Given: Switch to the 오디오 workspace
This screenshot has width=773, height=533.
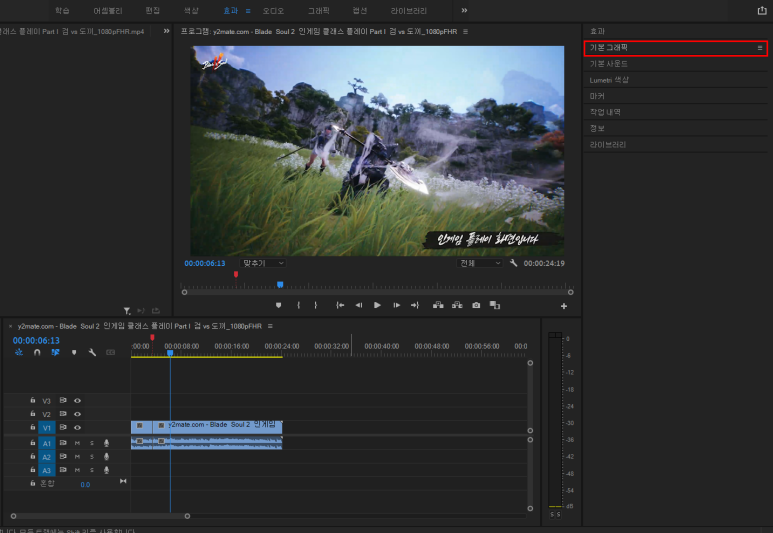Looking at the screenshot, I should point(273,10).
